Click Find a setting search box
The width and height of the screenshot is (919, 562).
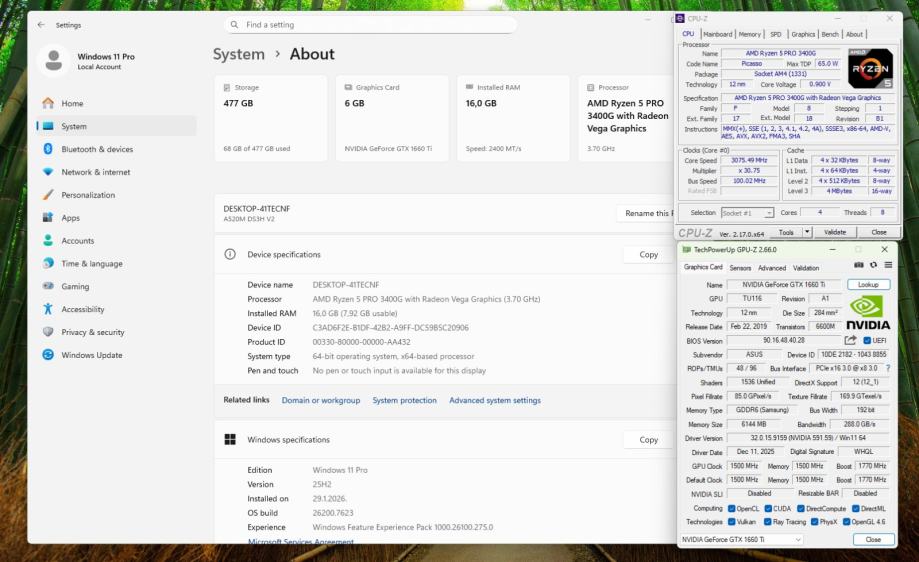(370, 25)
